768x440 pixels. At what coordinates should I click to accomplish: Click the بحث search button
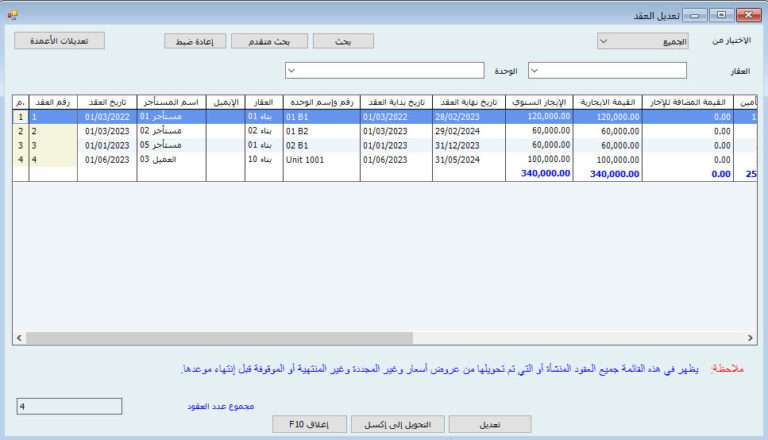[343, 41]
